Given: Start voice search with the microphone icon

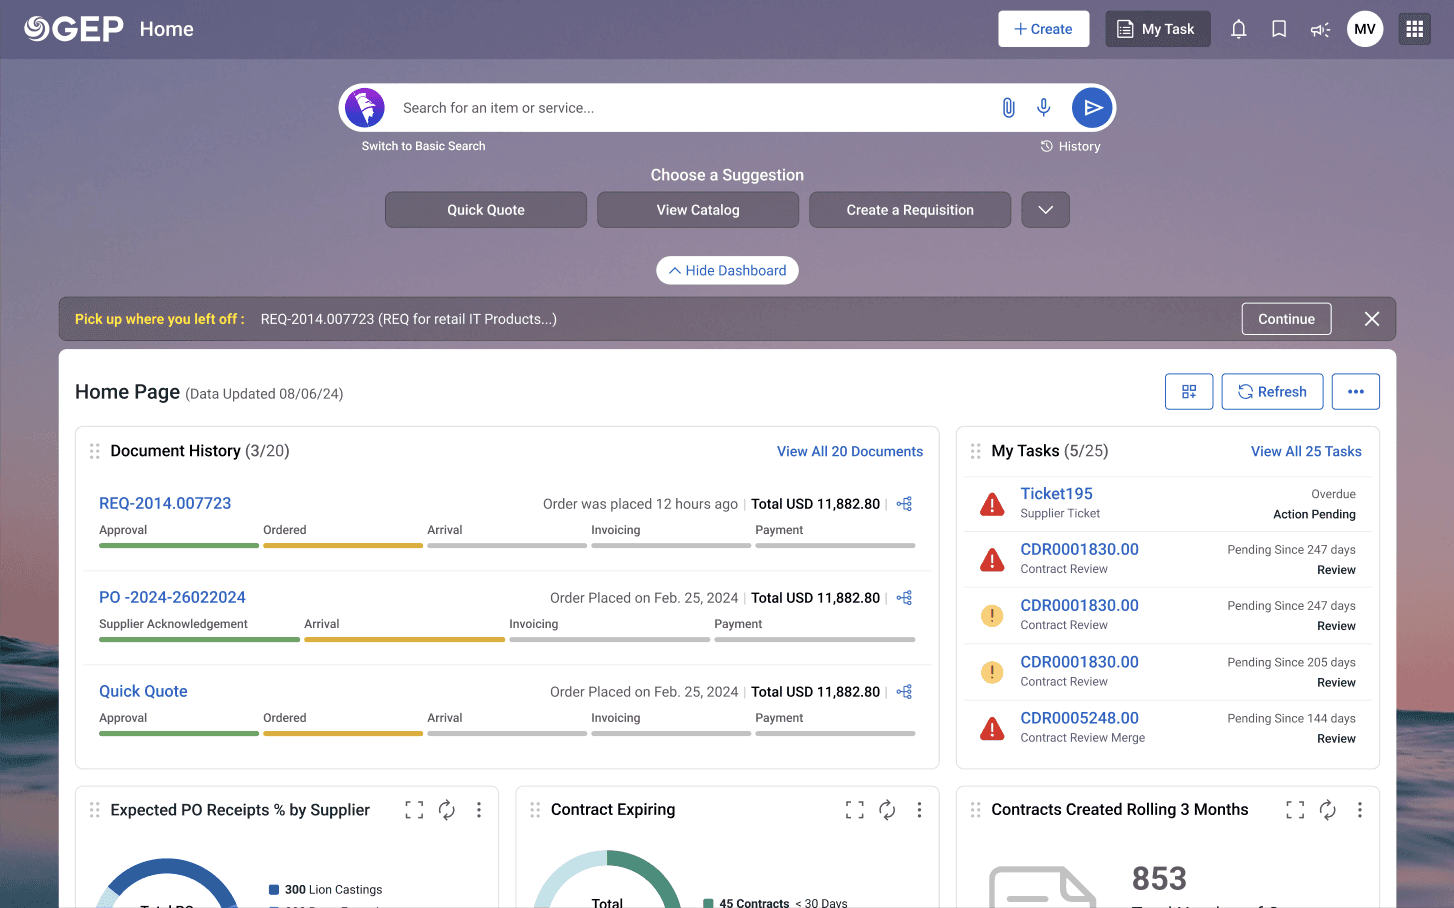Looking at the screenshot, I should click(1044, 108).
